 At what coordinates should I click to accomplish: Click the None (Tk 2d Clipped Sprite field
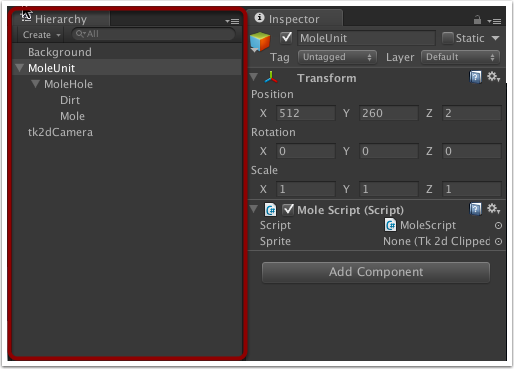(x=436, y=241)
